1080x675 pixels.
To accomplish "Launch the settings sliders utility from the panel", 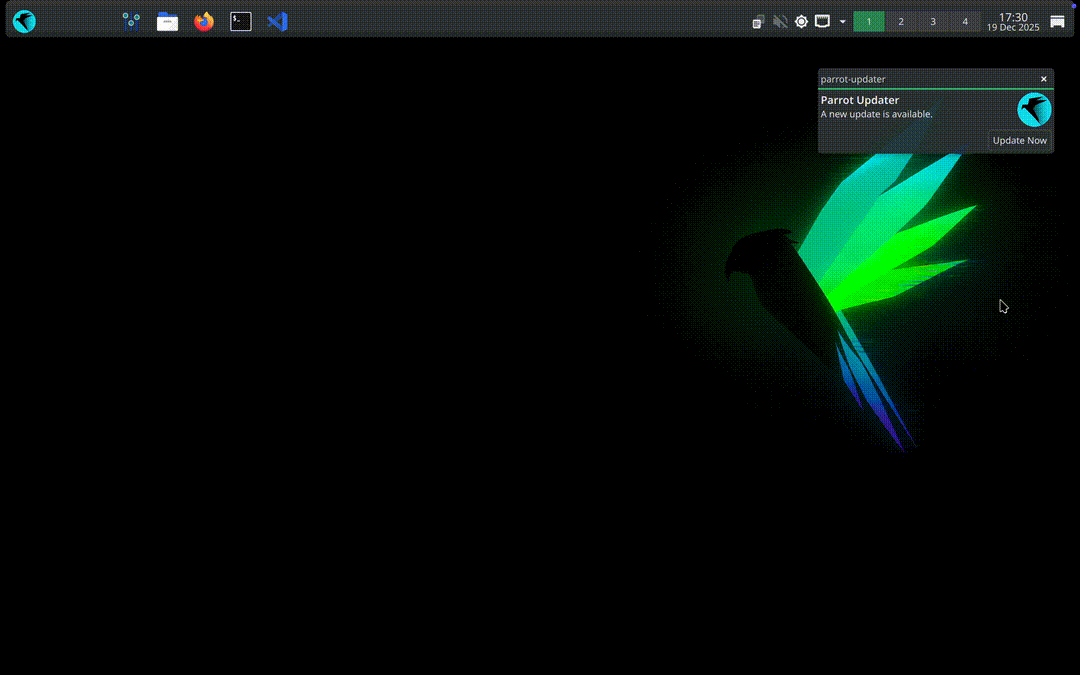I will [130, 21].
